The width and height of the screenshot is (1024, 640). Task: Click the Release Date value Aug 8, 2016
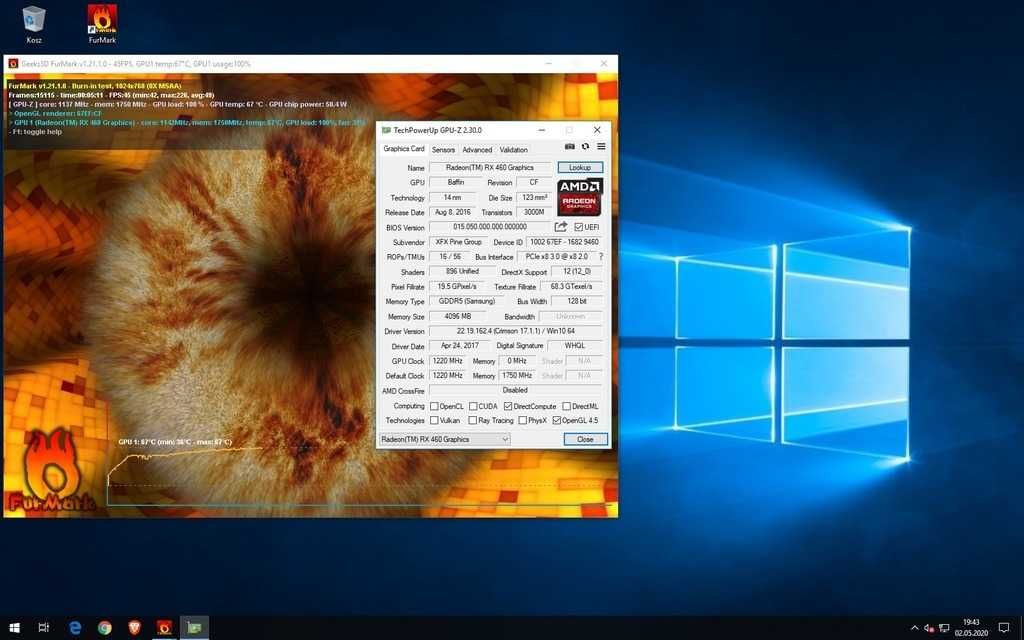pyautogui.click(x=453, y=212)
